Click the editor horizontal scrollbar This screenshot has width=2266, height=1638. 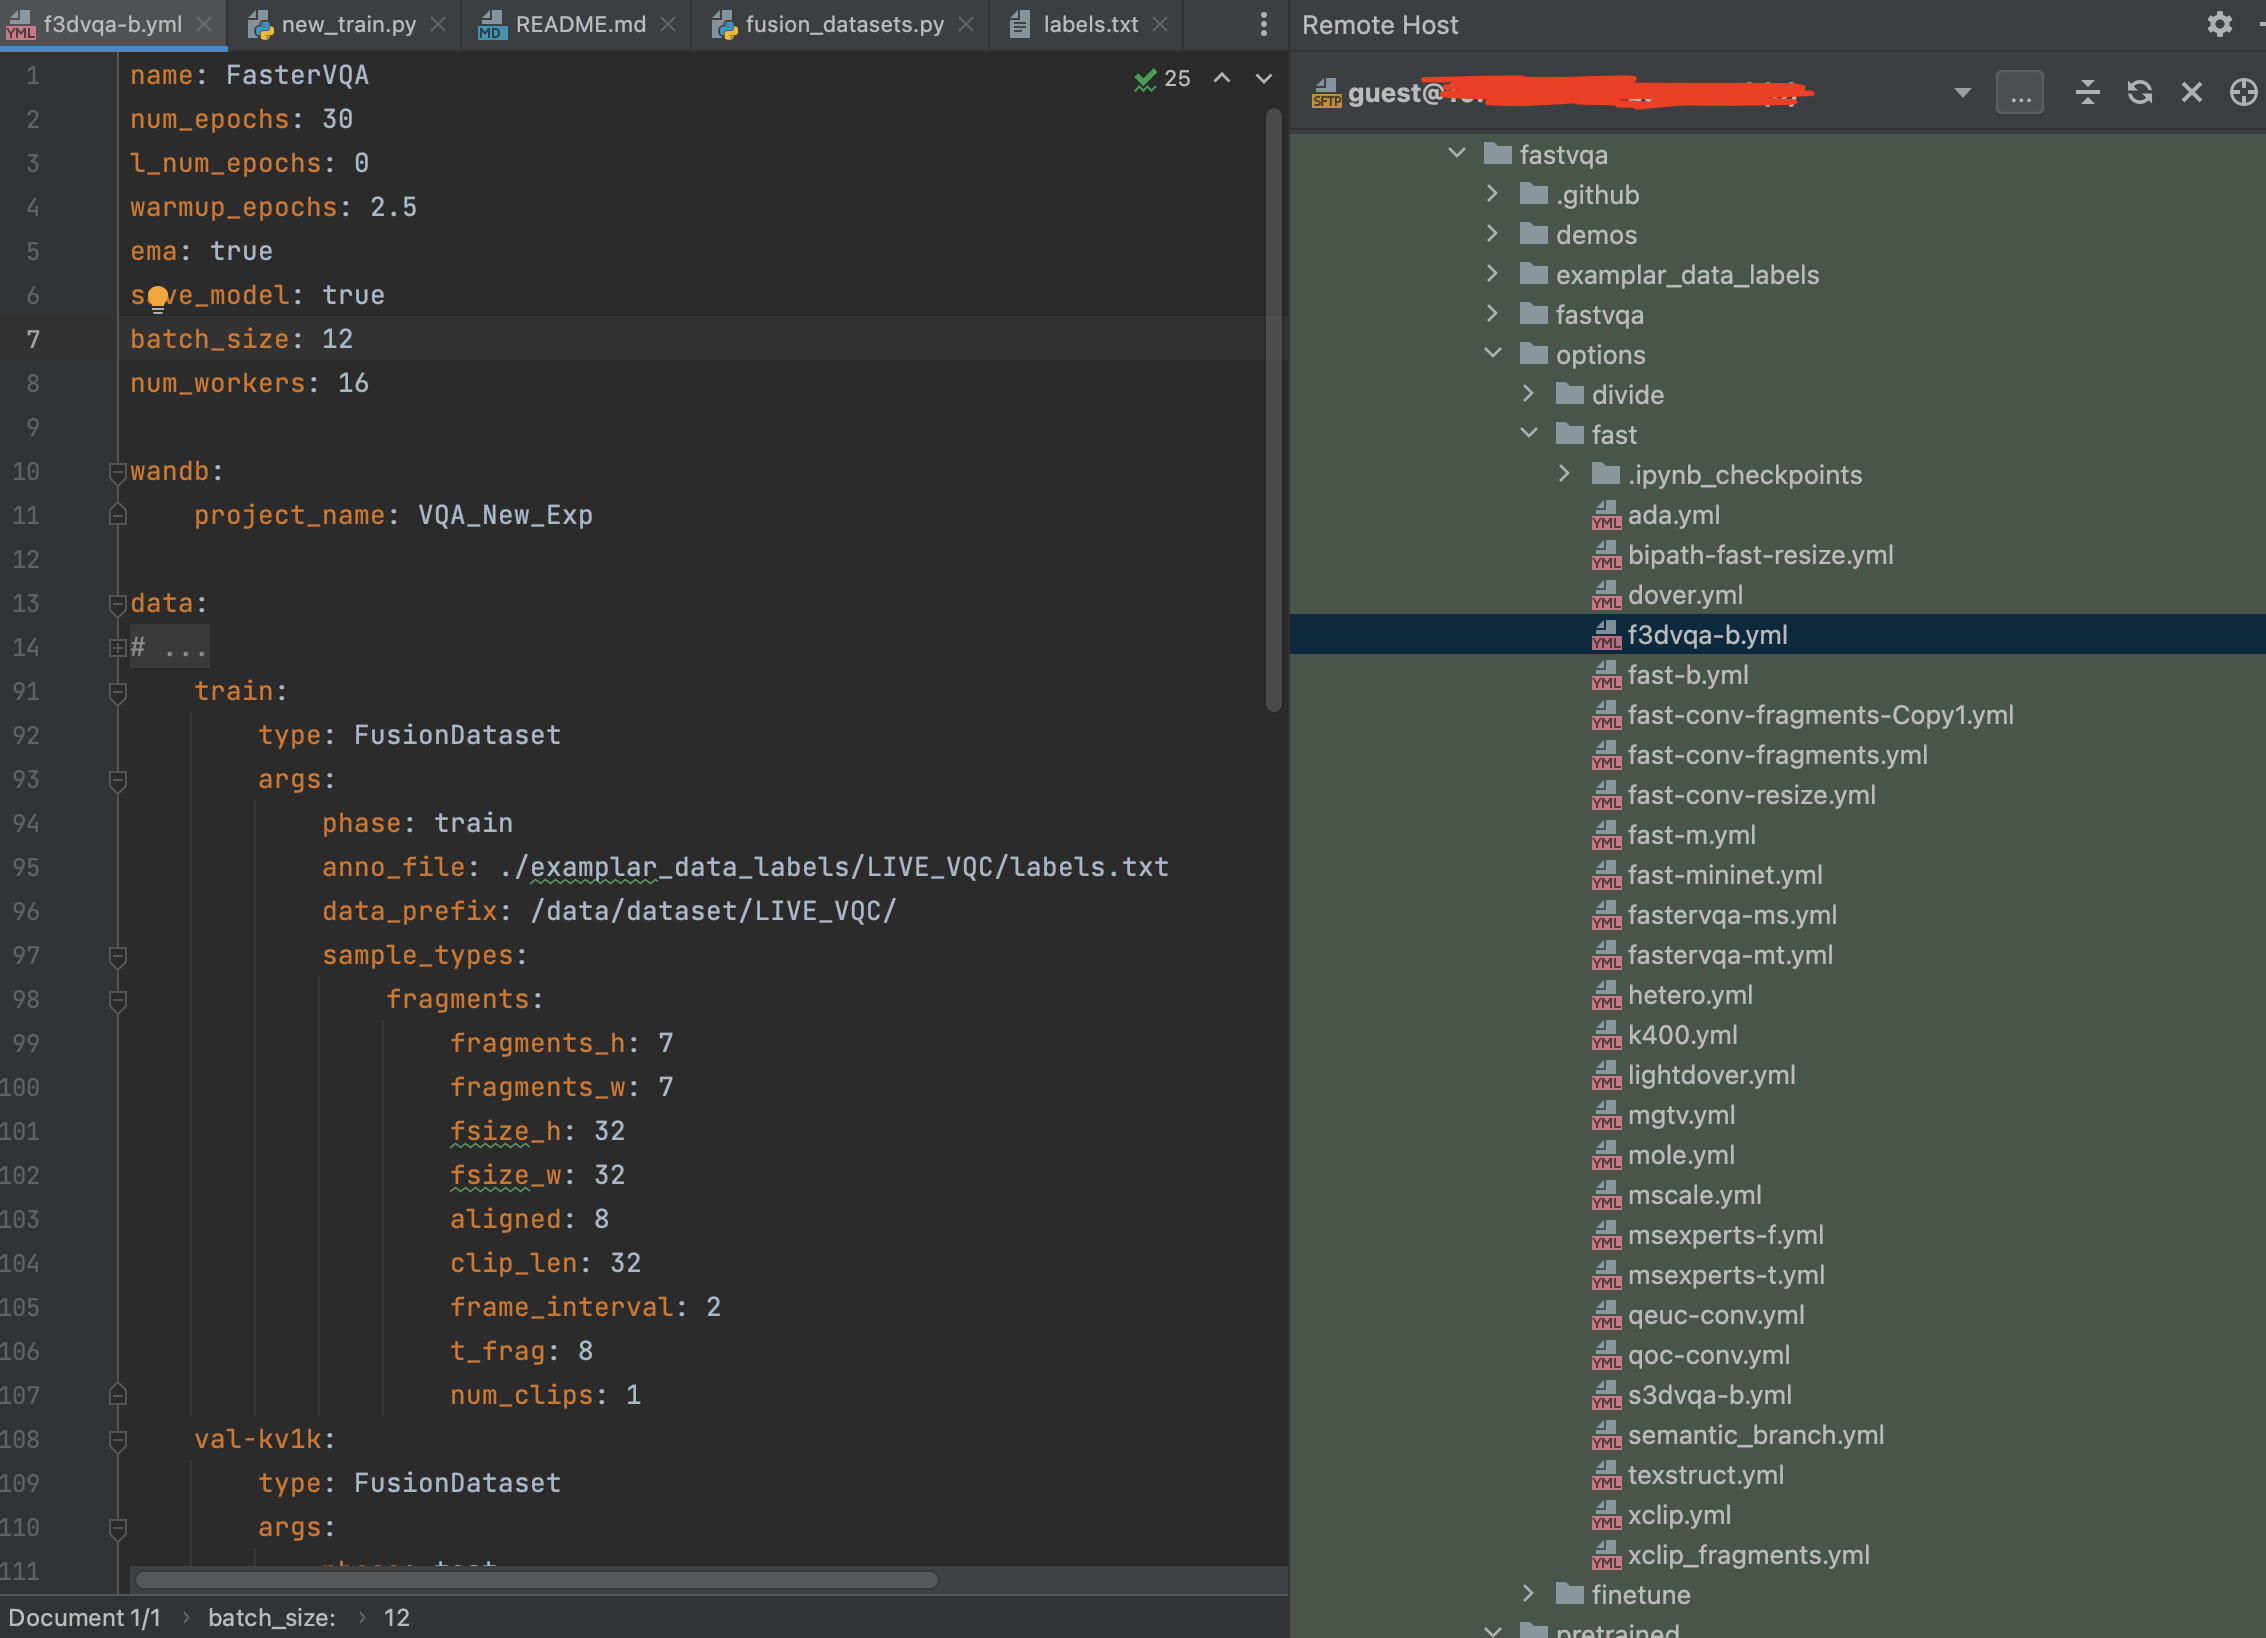(x=536, y=1580)
